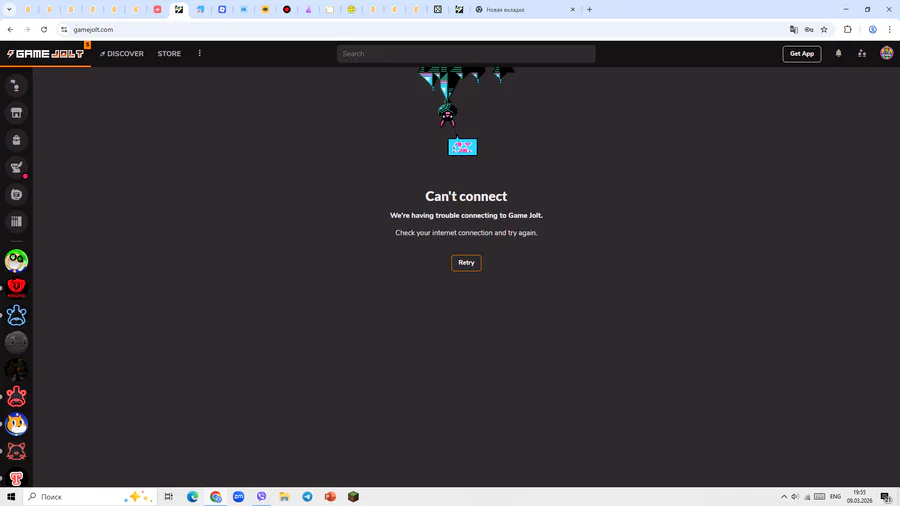Screen dimensions: 900x506
Task: Switch to the dice icon tab
Action: tap(437, 10)
